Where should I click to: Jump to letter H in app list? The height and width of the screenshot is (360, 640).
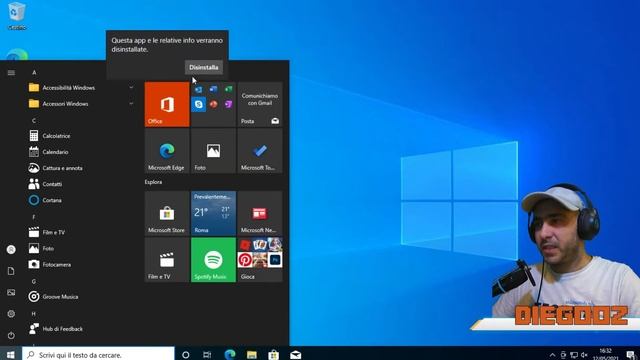[34, 313]
